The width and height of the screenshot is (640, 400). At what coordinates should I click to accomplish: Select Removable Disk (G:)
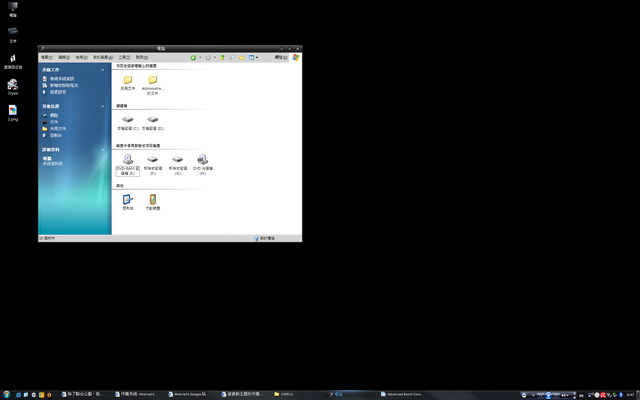click(x=178, y=165)
